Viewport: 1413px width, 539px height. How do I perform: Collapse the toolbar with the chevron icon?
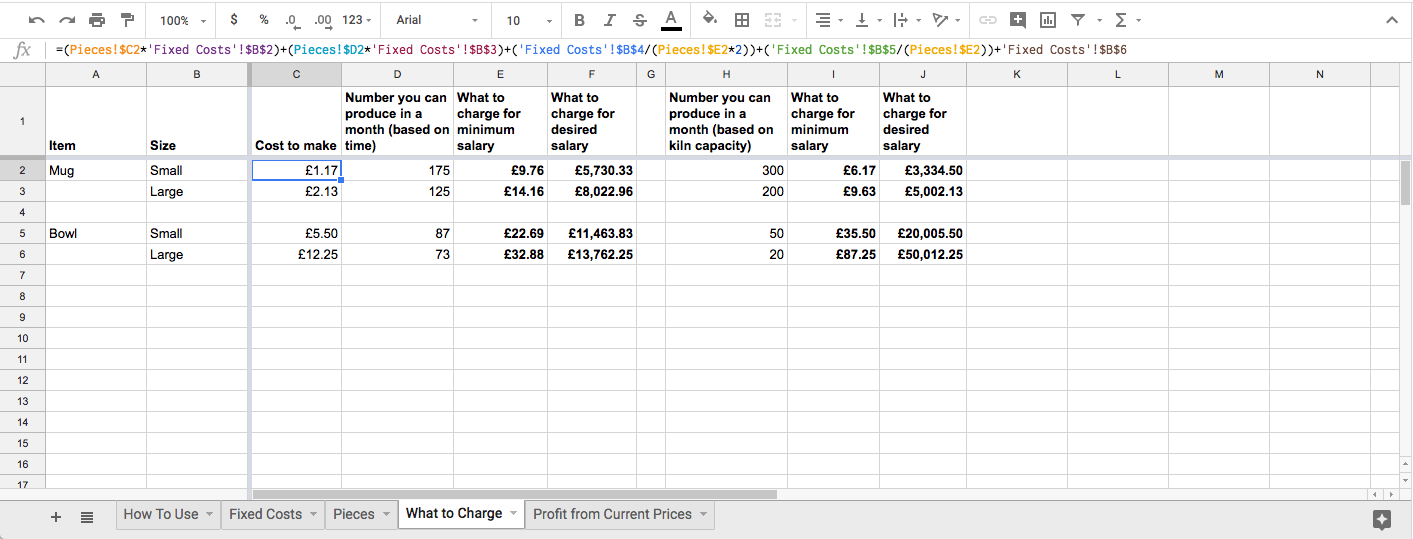1392,20
